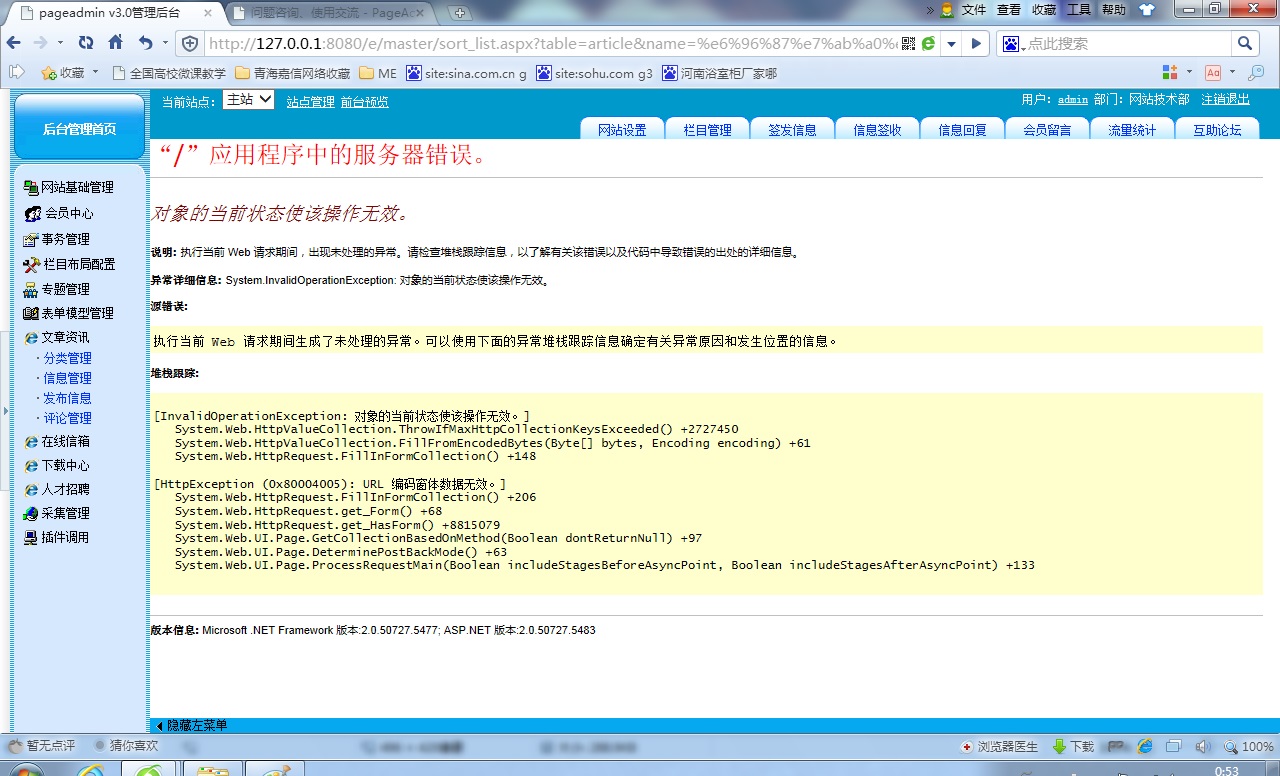Open the 栏目管理 tab
Image resolution: width=1280 pixels, height=776 pixels.
pyautogui.click(x=707, y=130)
